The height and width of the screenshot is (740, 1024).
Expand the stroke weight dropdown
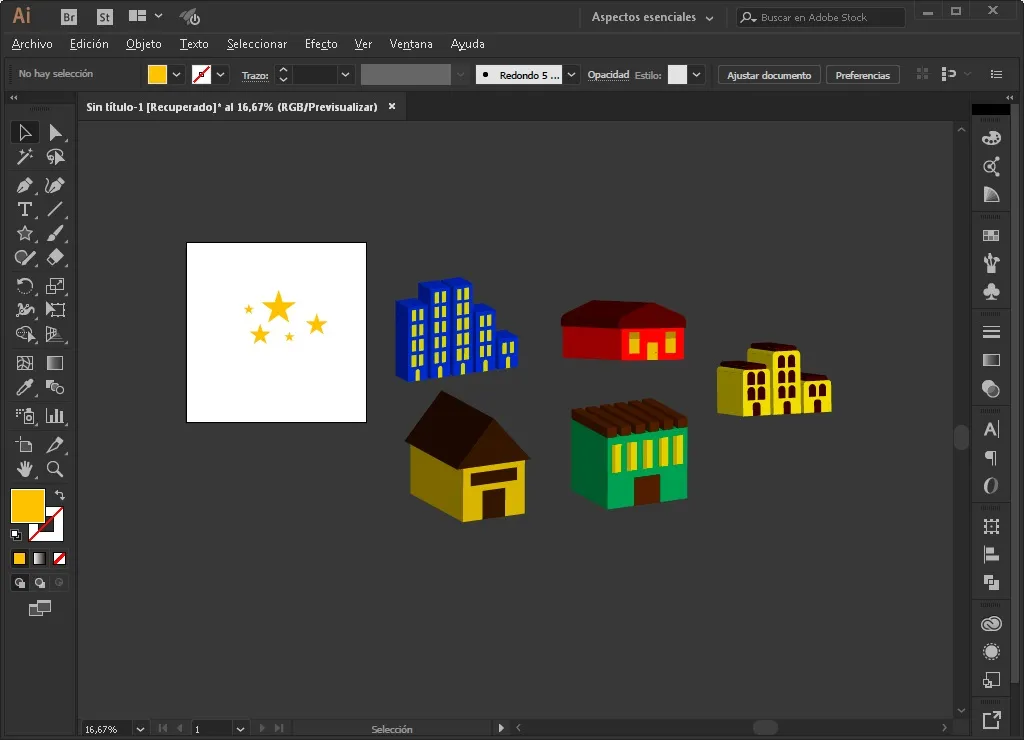(345, 74)
